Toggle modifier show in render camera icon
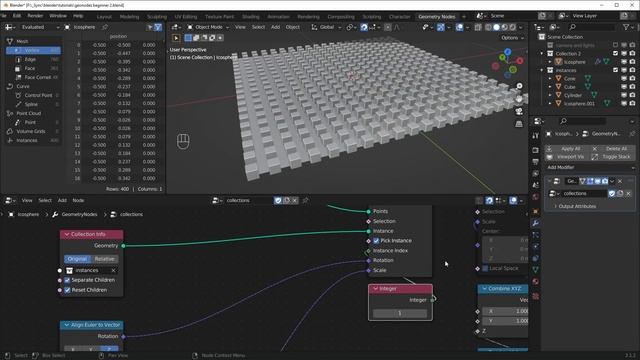Screen dimensions: 640x360 point(605,181)
